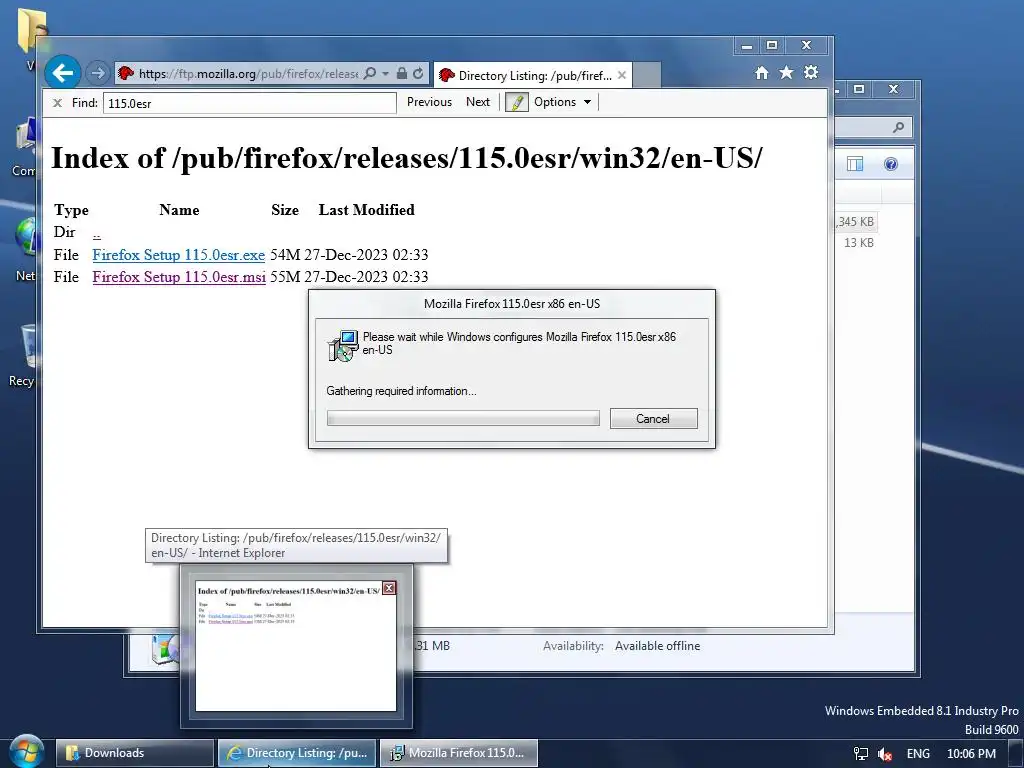
Task: Click the search magnifier in Downloads window
Action: tap(899, 127)
